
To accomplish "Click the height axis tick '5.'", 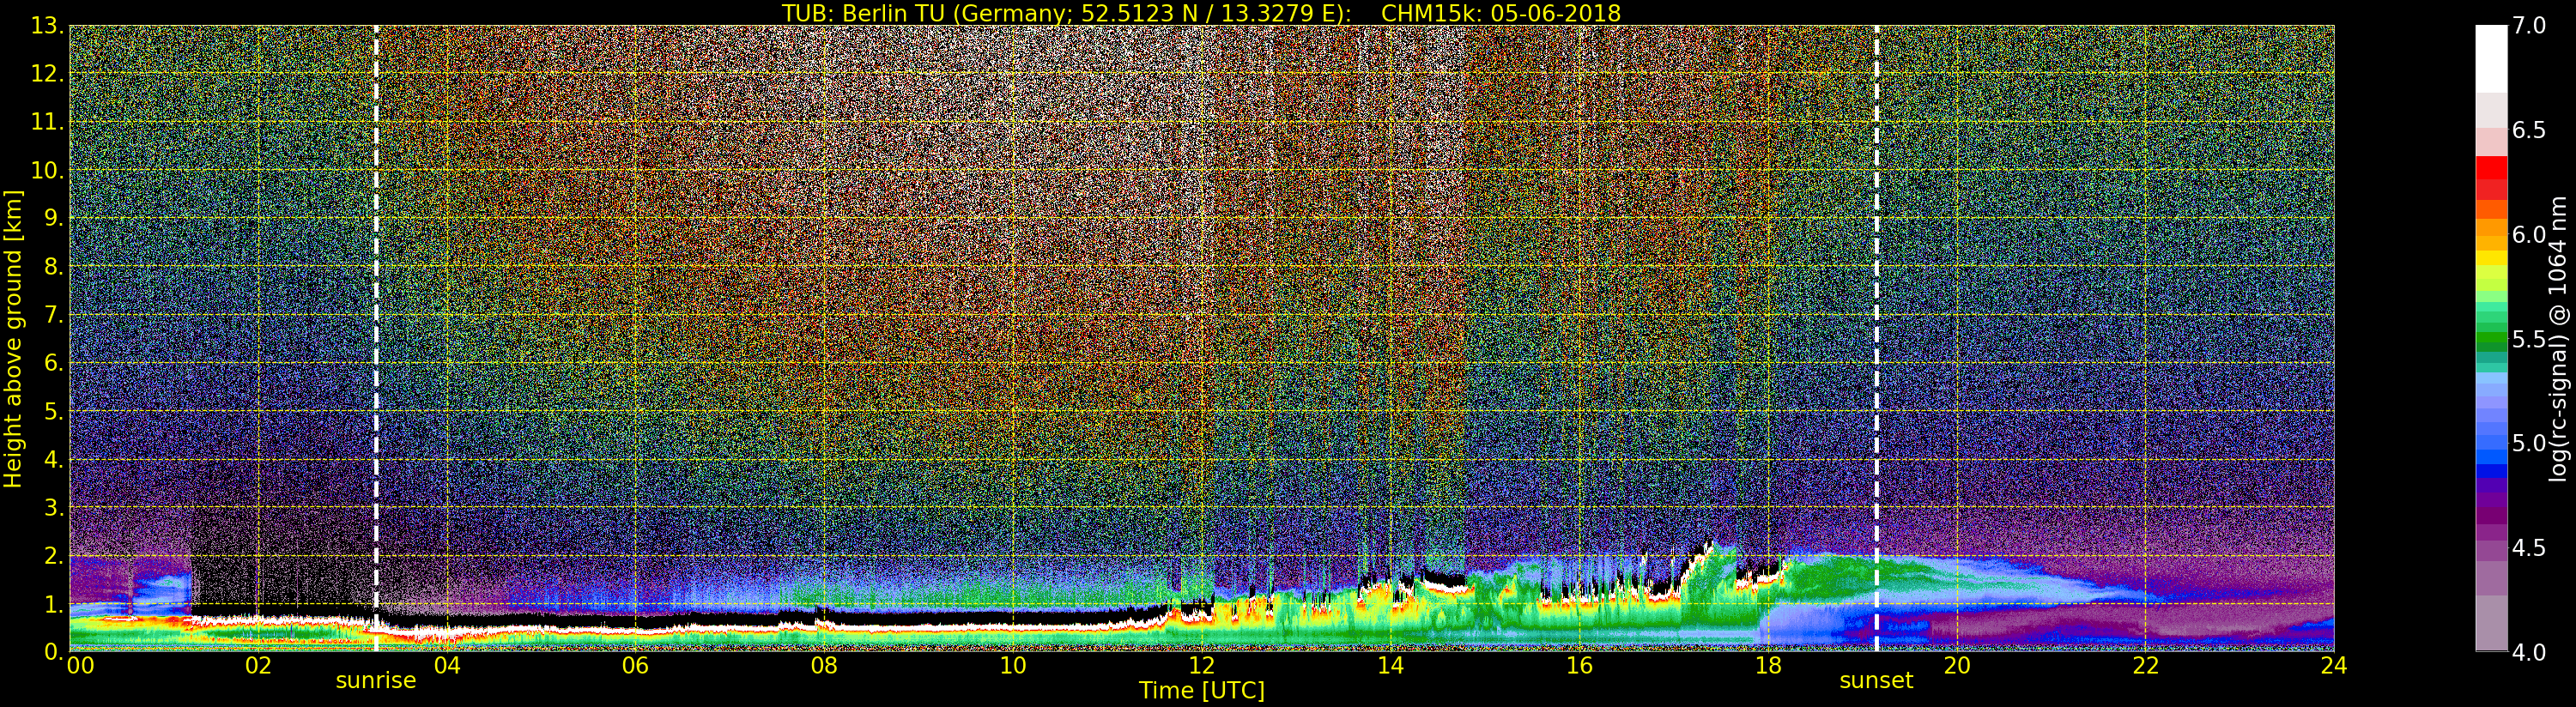I will (53, 411).
